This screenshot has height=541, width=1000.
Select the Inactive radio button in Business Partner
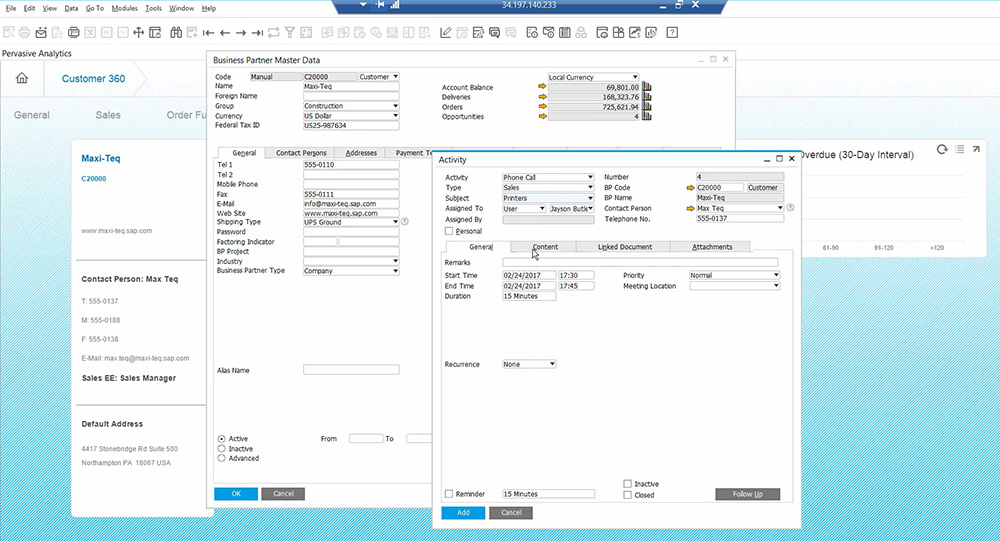pos(221,448)
